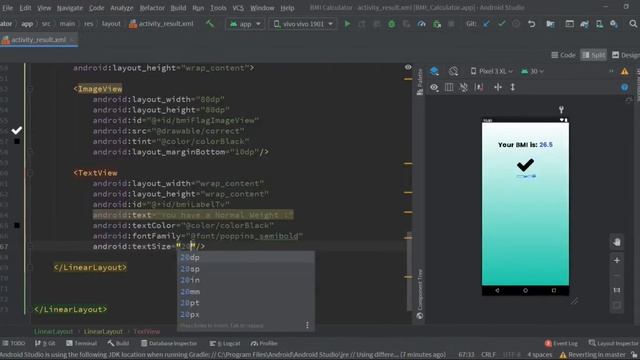The width and height of the screenshot is (640, 360).
Task: Click the res breadcrumb in navigation bar
Action: point(88,24)
